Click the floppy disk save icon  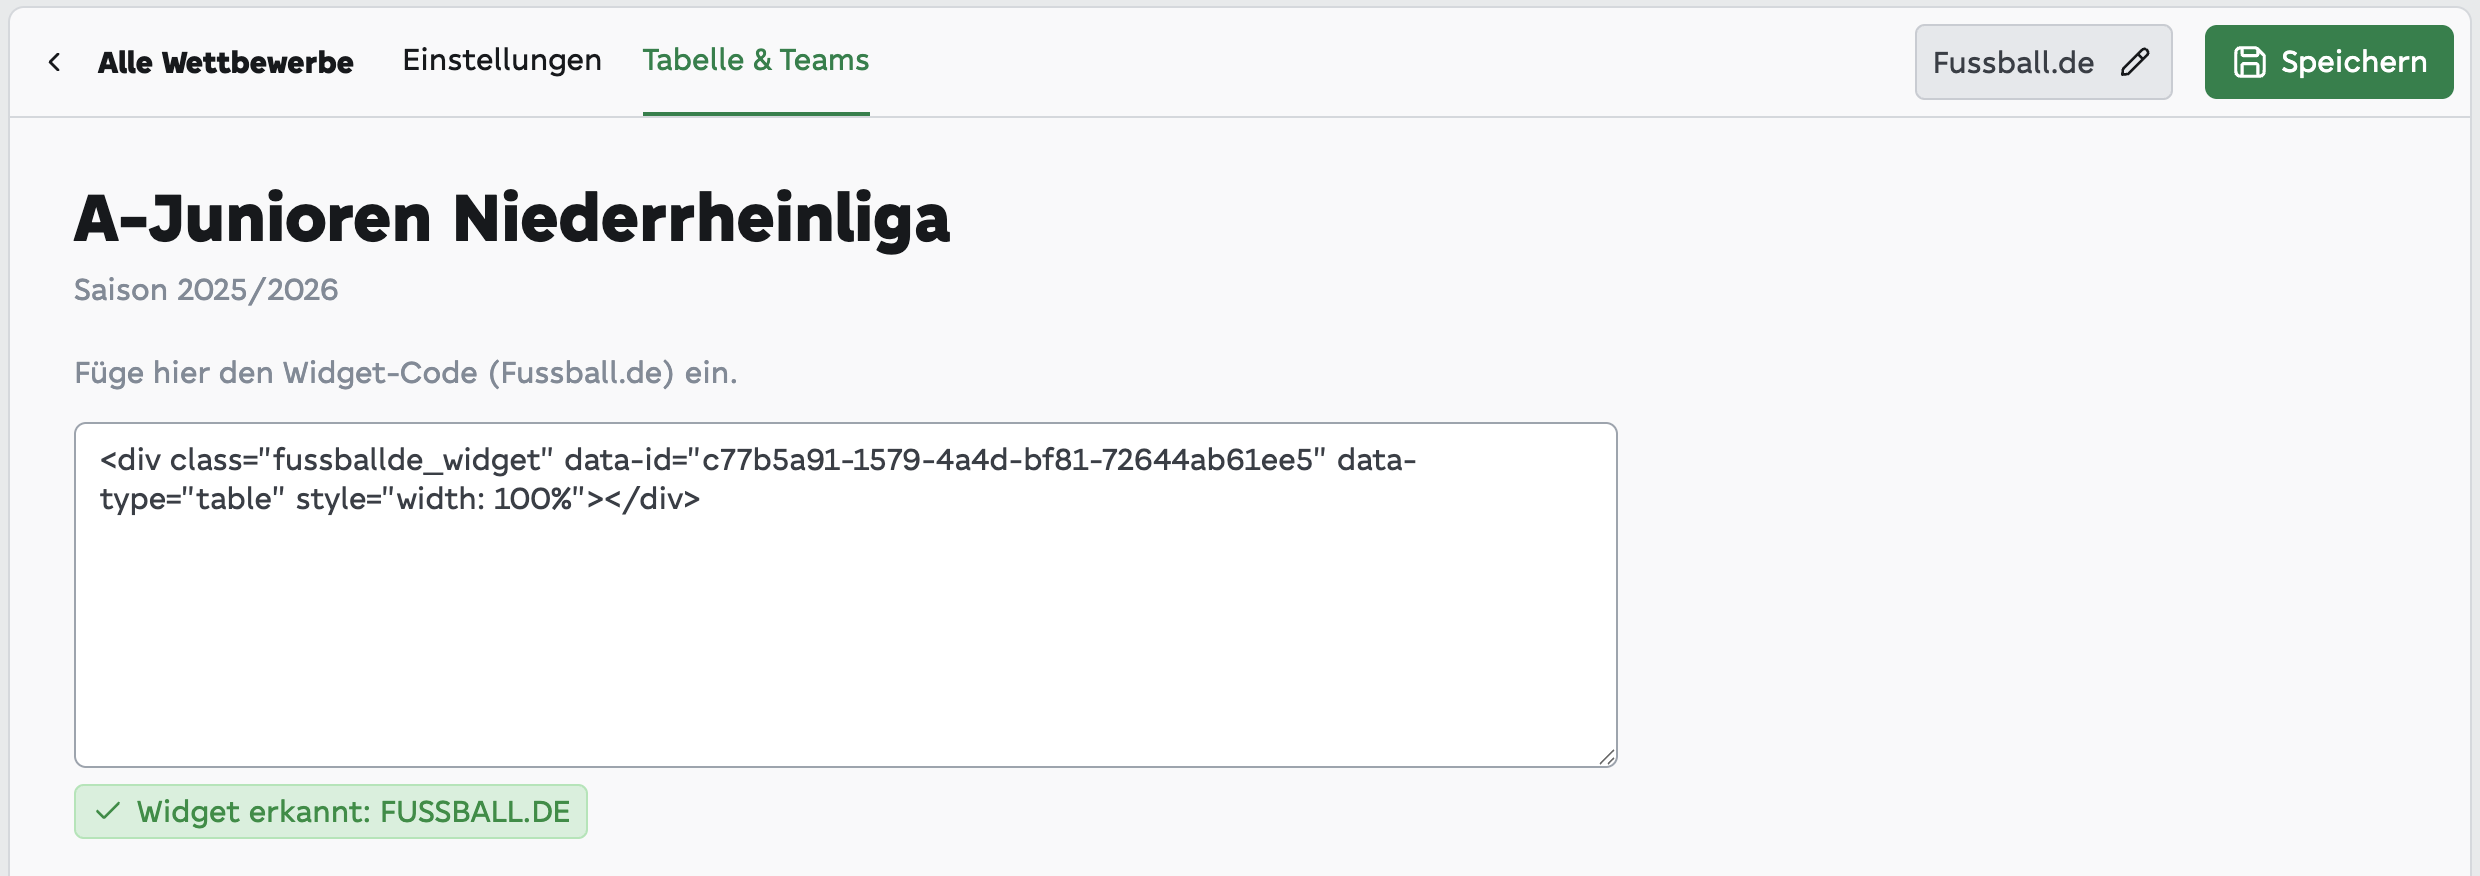tap(2249, 62)
